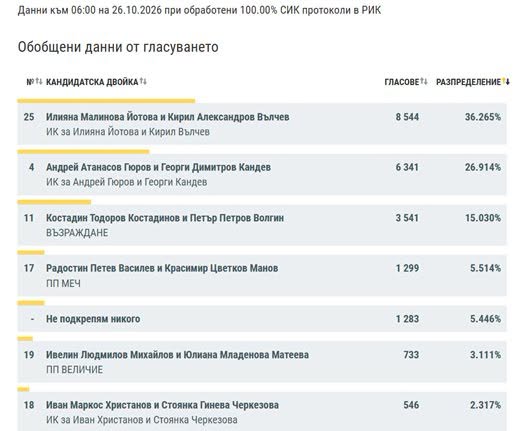Image resolution: width=513 pixels, height=431 pixels.
Task: Click yellow progress bar above candidate 25
Action: click(x=106, y=101)
